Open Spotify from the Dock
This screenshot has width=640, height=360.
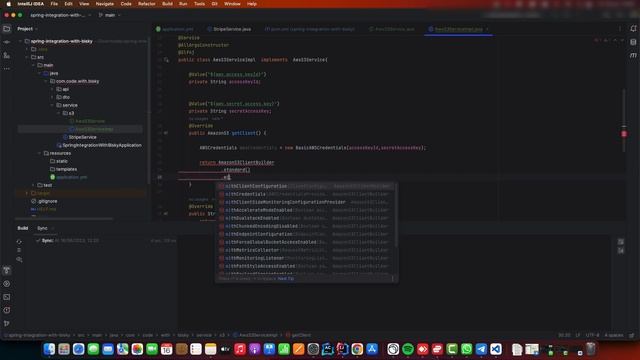point(408,349)
